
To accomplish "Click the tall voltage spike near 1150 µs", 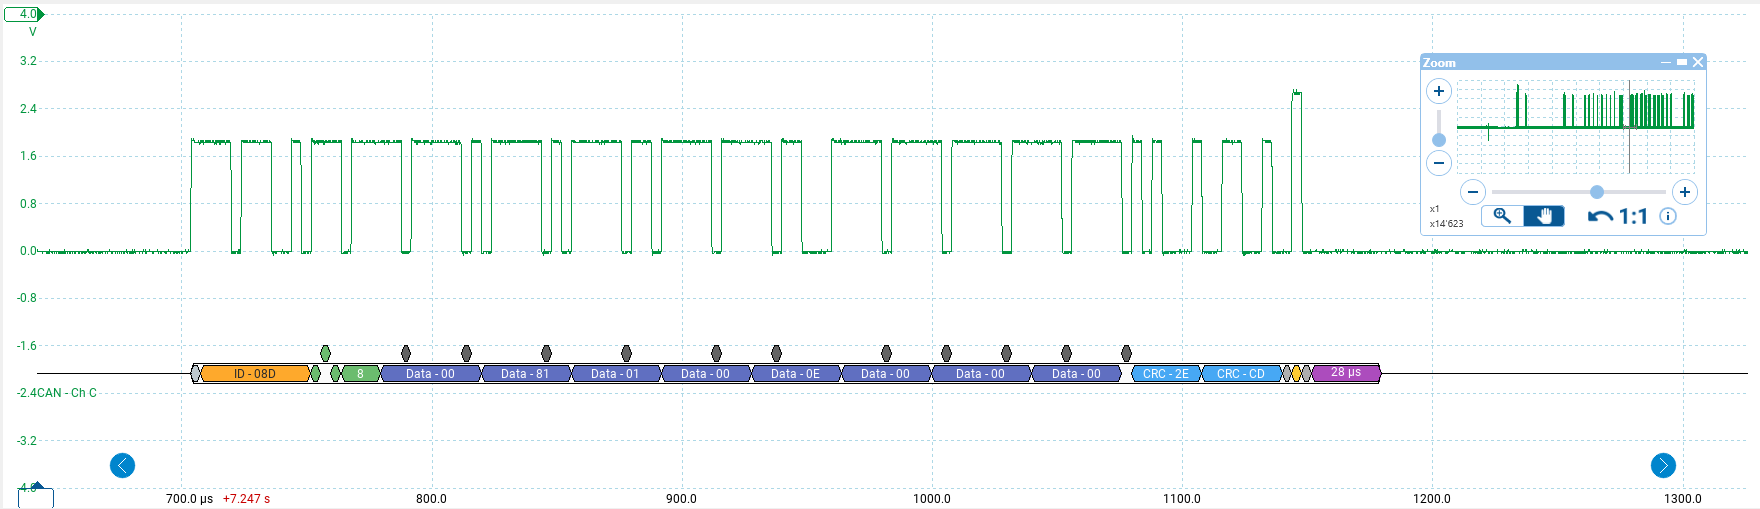I will coord(1297,170).
